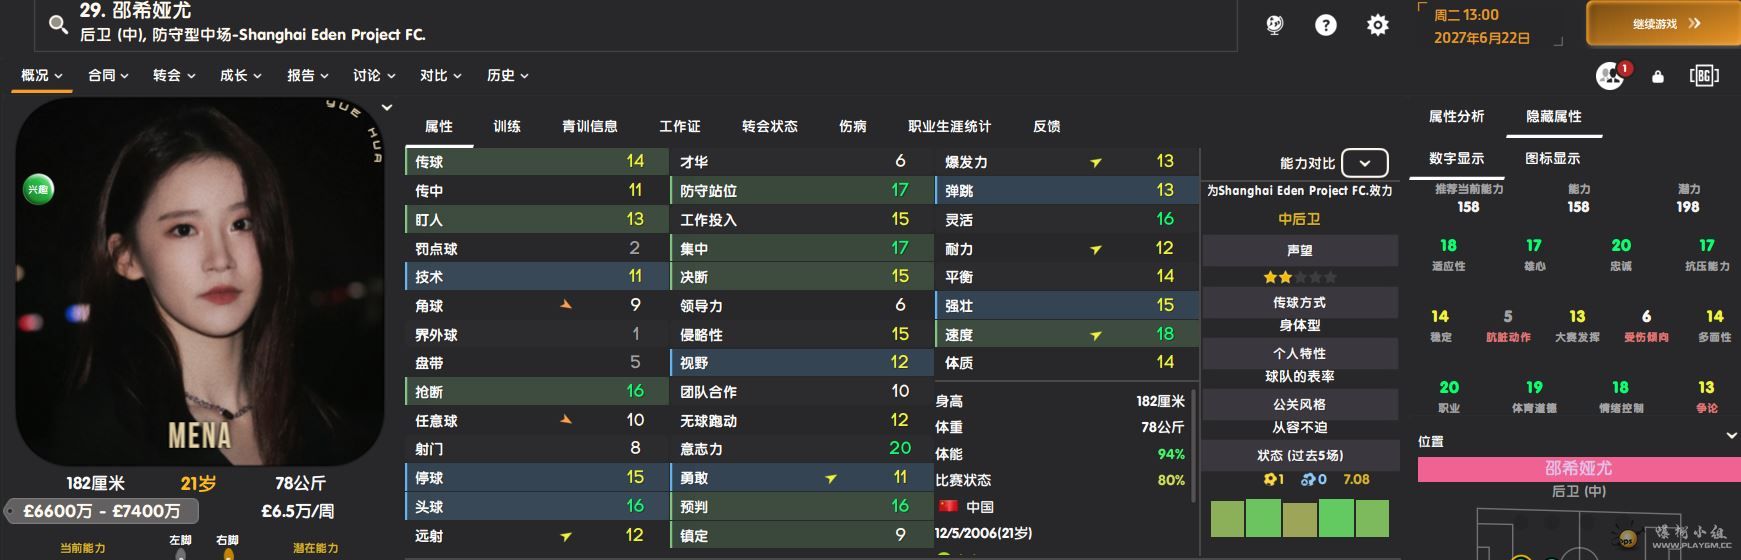The height and width of the screenshot is (560, 1741).
Task: Click the question mark help icon
Action: click(x=1326, y=25)
